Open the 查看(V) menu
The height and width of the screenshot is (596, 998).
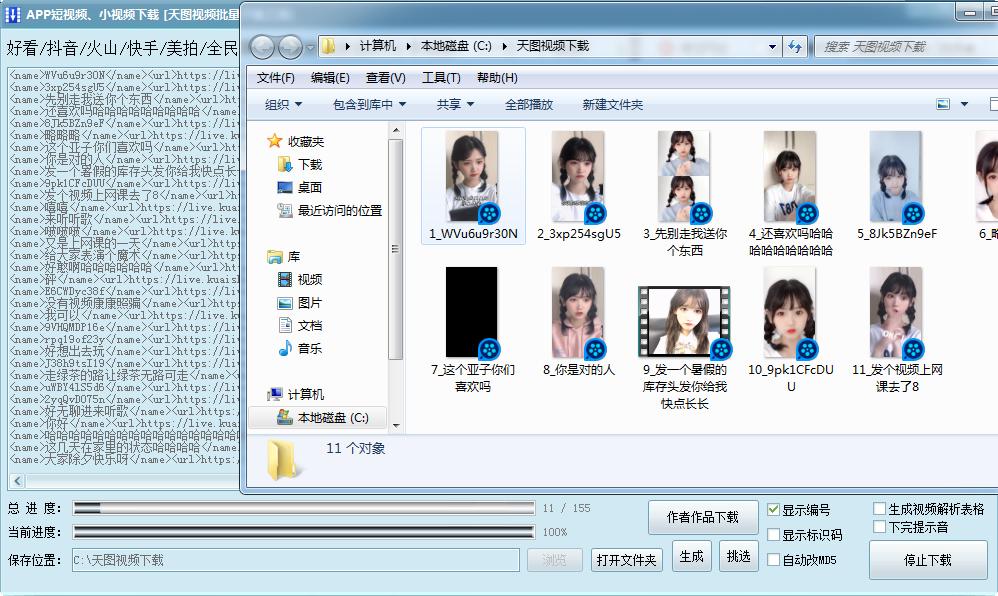(x=386, y=78)
